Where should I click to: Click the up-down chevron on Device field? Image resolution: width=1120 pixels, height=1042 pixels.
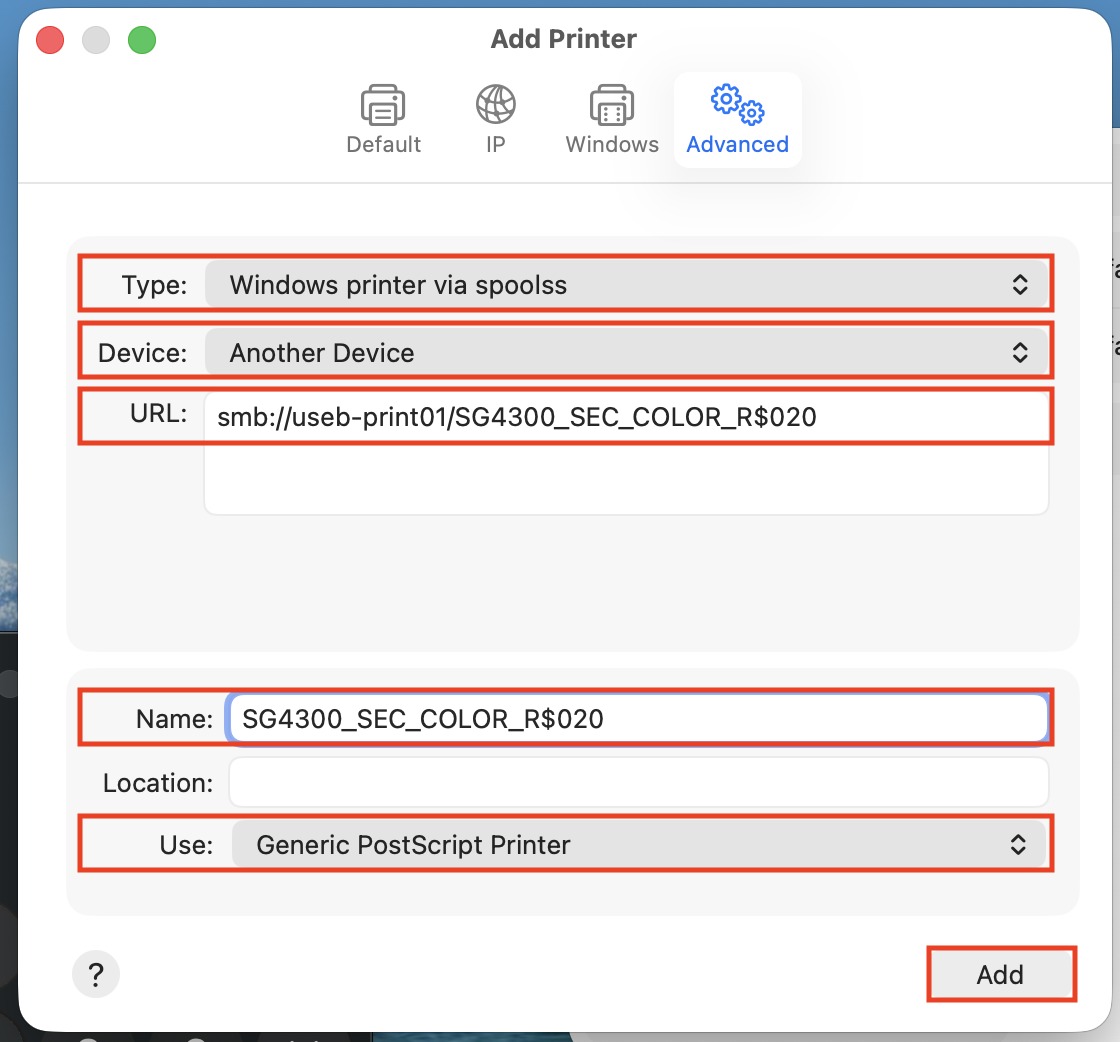click(1020, 353)
